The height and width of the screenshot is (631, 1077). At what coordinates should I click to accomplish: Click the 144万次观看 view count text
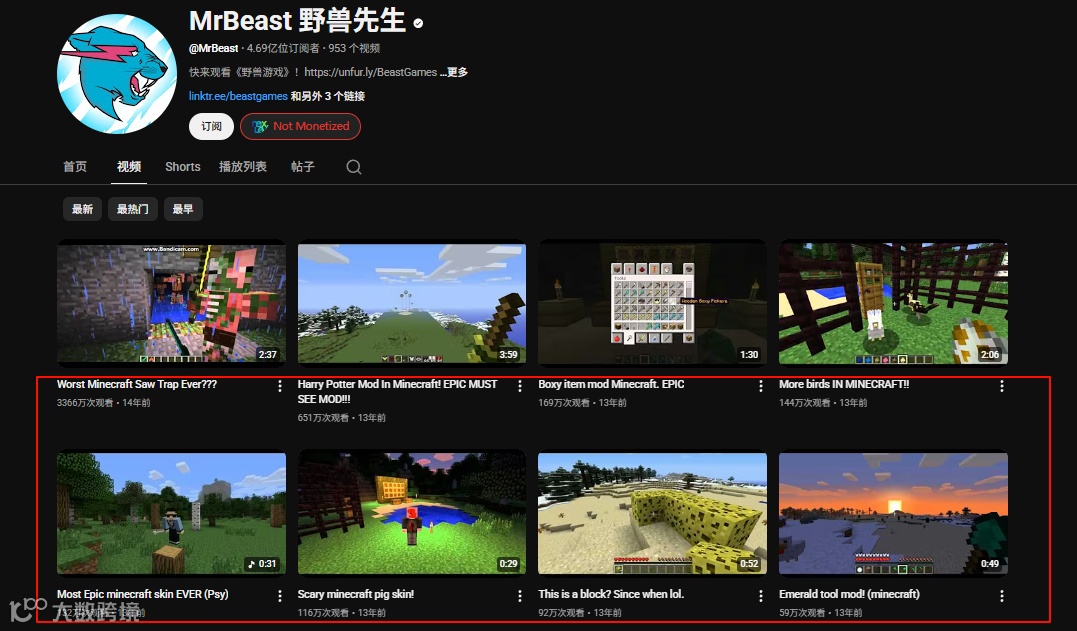[805, 403]
